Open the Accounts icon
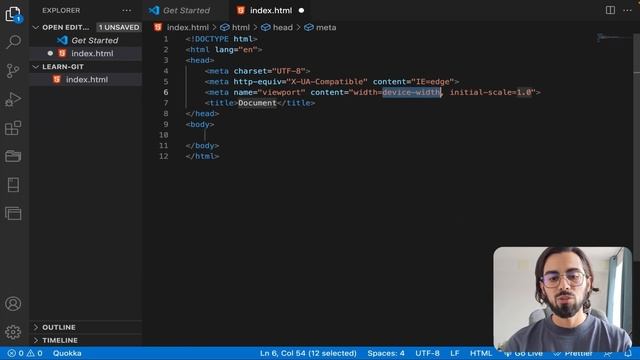The height and width of the screenshot is (360, 640). pyautogui.click(x=13, y=304)
